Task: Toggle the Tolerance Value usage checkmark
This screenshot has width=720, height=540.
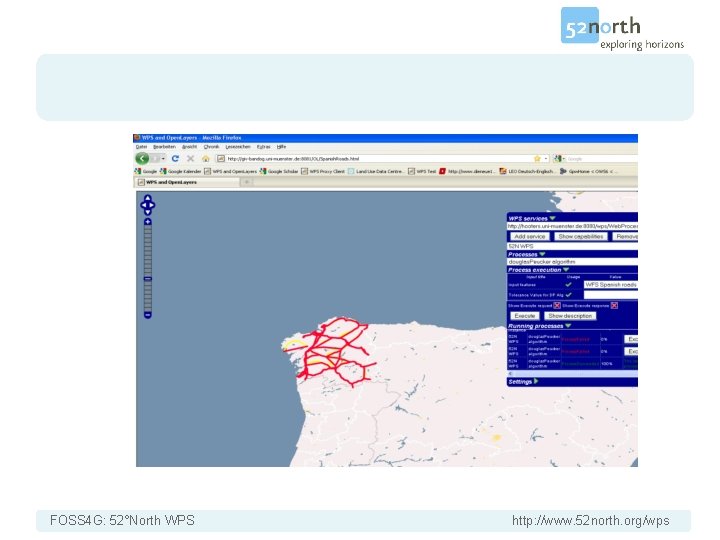Action: [x=568, y=295]
